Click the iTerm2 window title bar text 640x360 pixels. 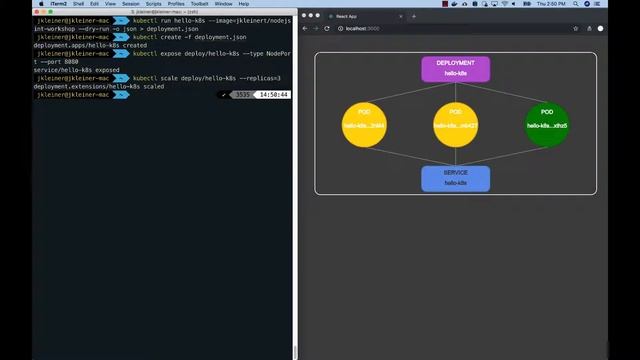165,12
